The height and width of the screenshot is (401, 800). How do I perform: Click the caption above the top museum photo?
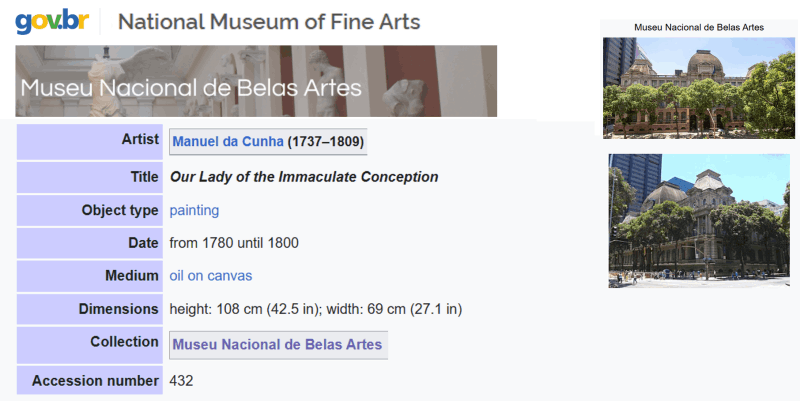[699, 27]
